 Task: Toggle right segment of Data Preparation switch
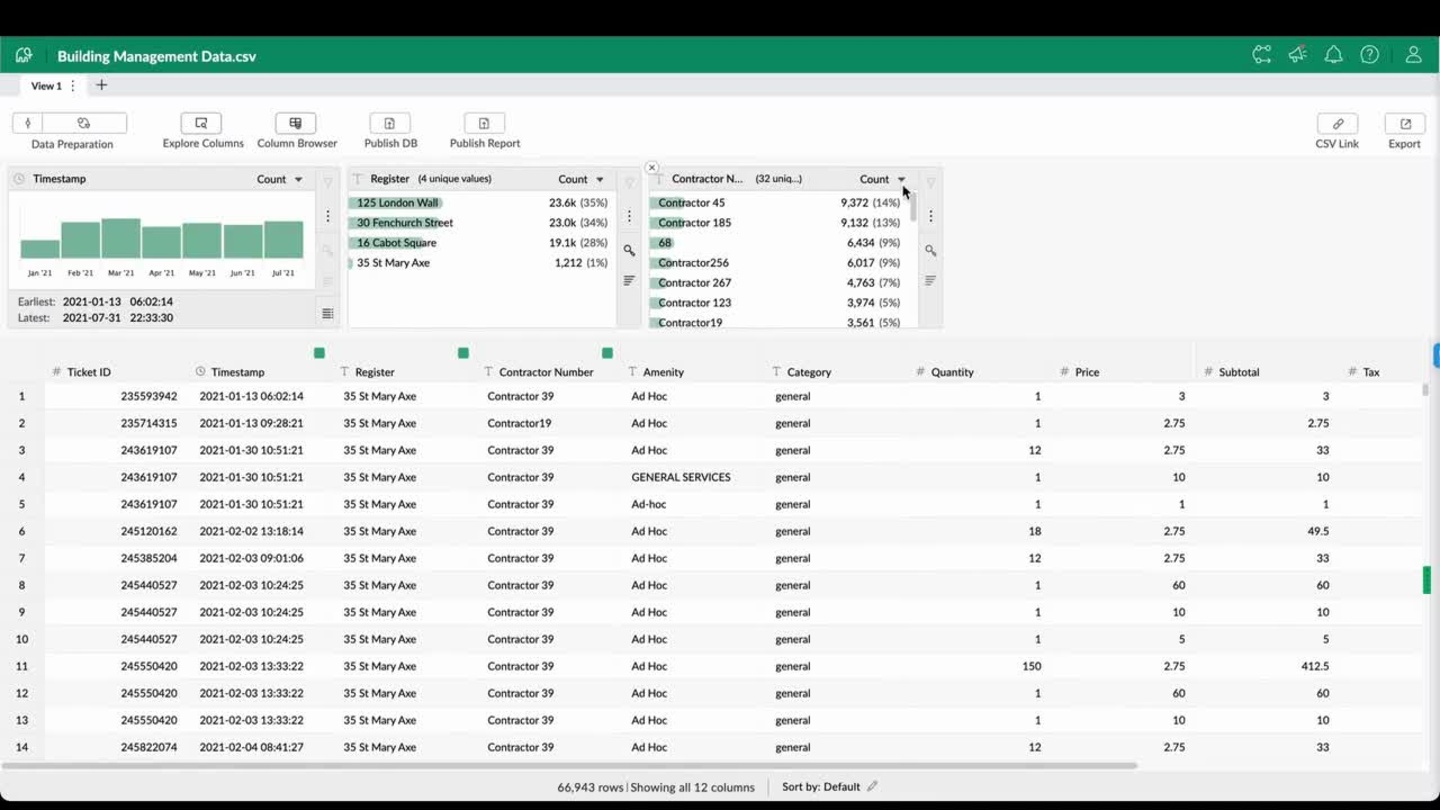tap(84, 123)
